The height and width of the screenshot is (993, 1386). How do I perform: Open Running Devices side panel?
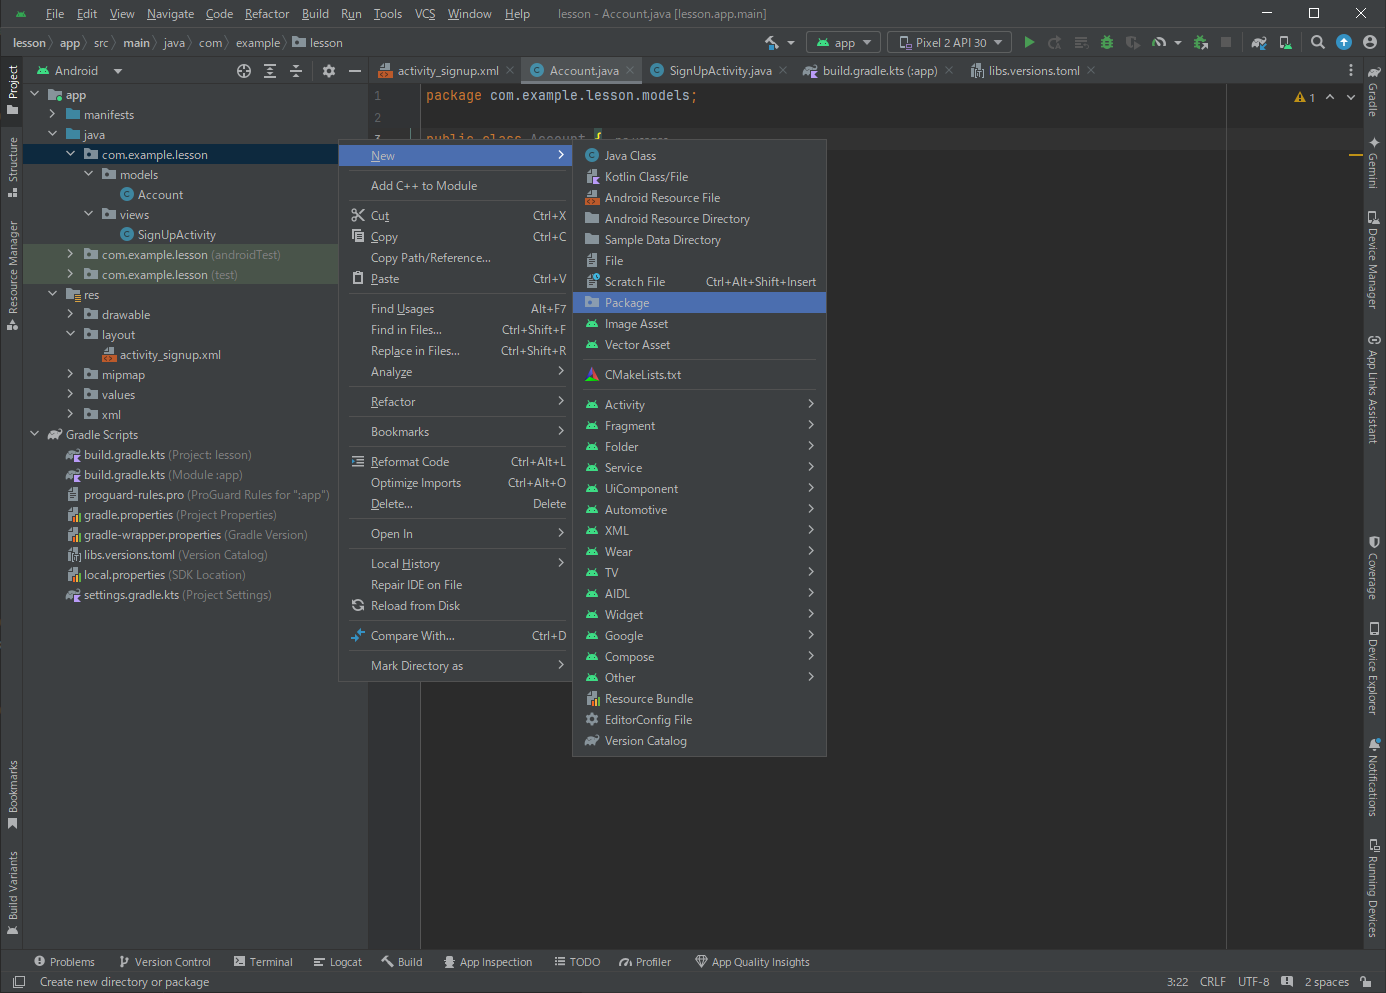[x=1374, y=888]
